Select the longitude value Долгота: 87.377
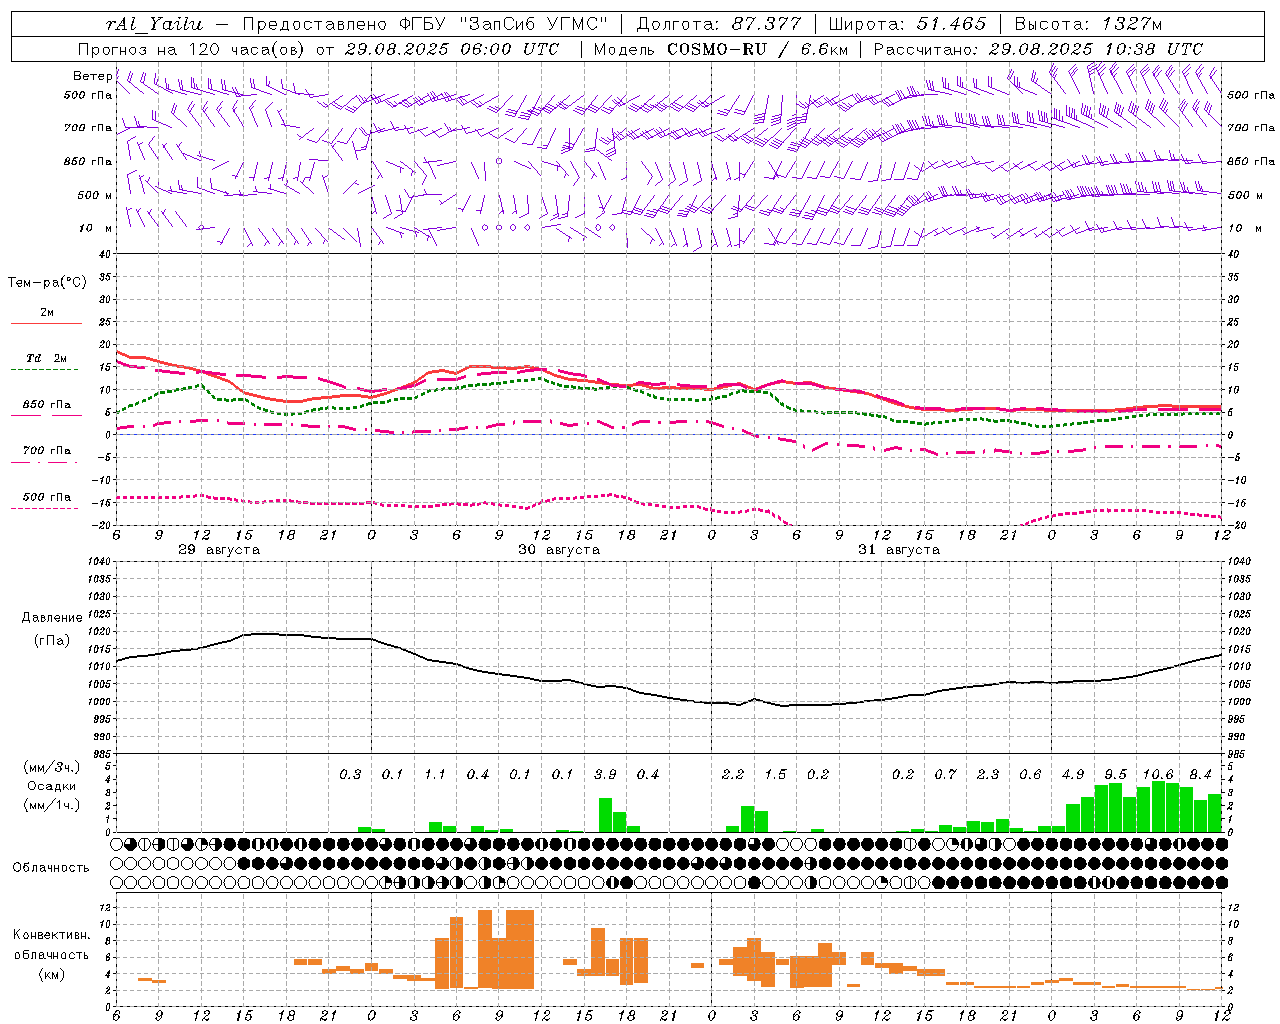The width and height of the screenshot is (1280, 1024). [x=719, y=24]
